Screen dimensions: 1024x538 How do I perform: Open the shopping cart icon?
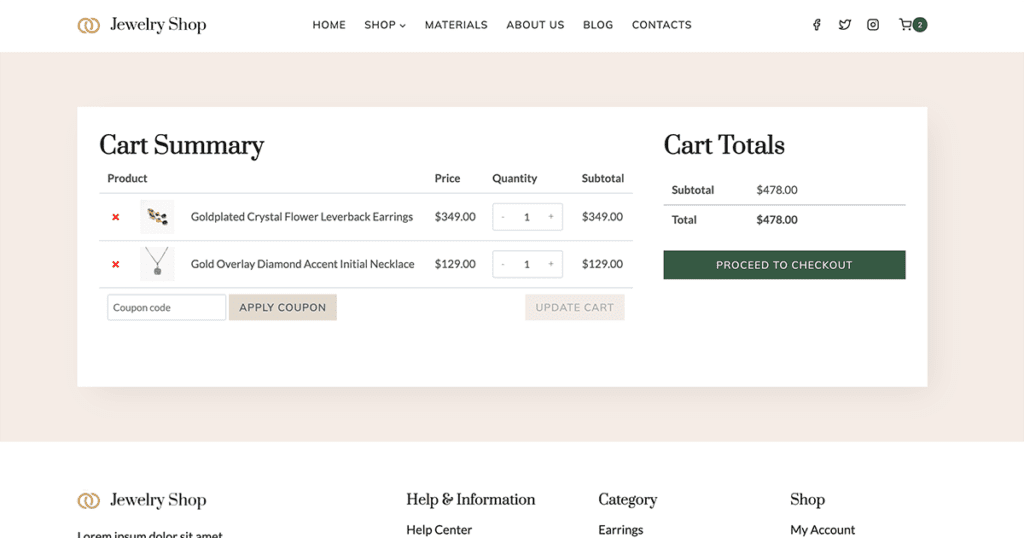click(906, 25)
